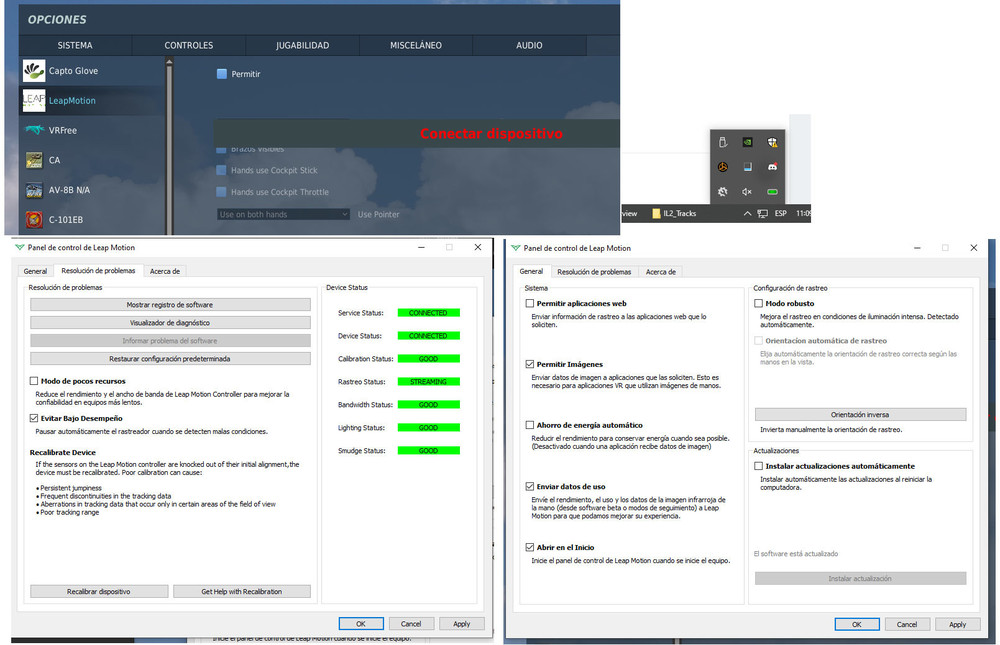
Task: Open the Discord tray icon
Action: tap(772, 167)
